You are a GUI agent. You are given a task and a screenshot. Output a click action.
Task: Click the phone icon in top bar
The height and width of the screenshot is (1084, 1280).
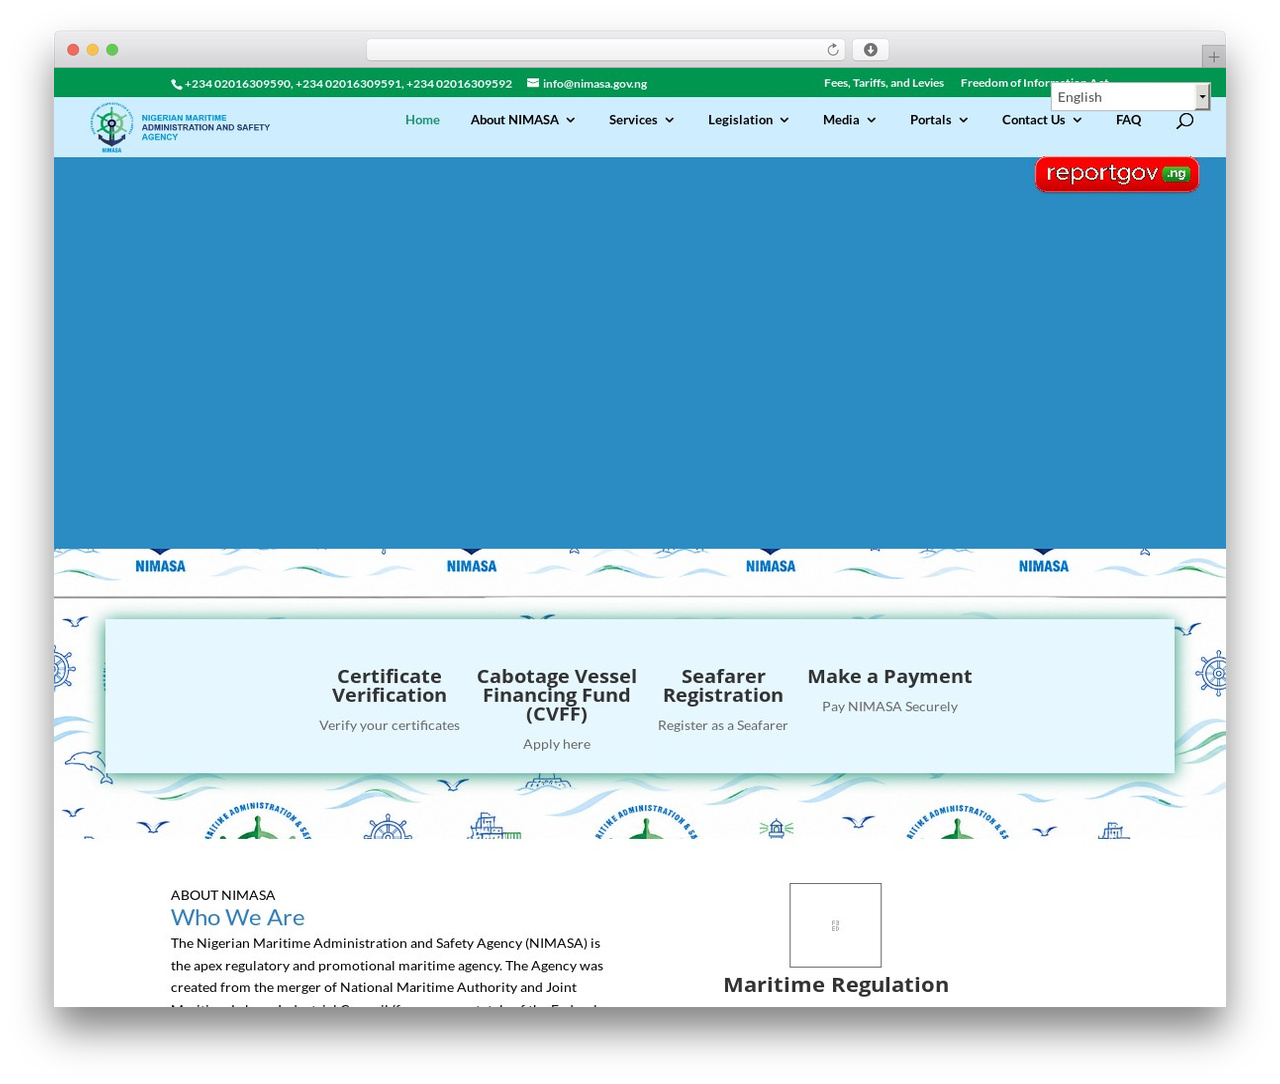[x=176, y=84]
